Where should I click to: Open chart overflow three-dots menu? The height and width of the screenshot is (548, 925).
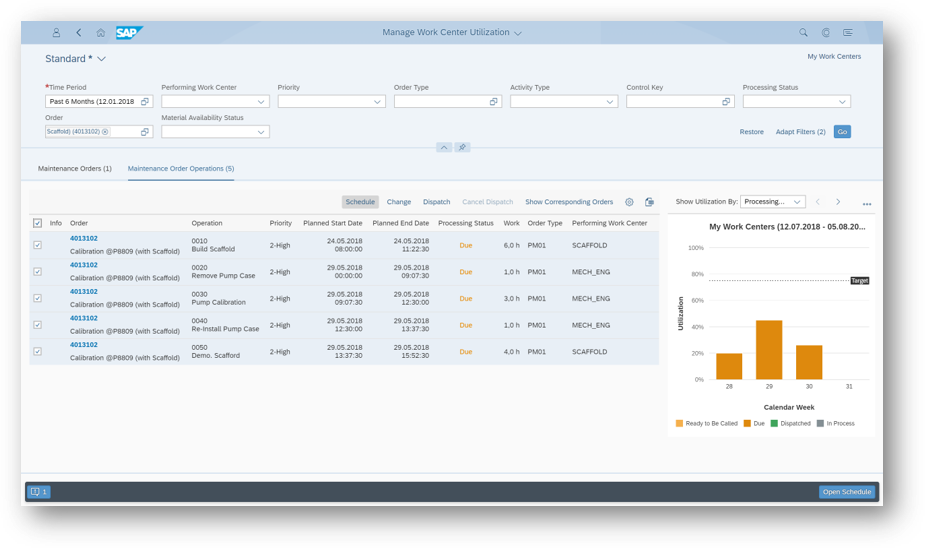coord(867,204)
